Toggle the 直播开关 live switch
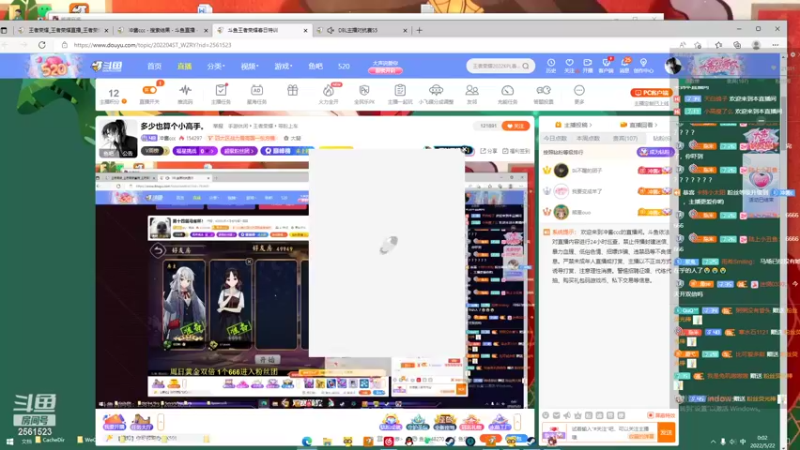 pos(149,90)
